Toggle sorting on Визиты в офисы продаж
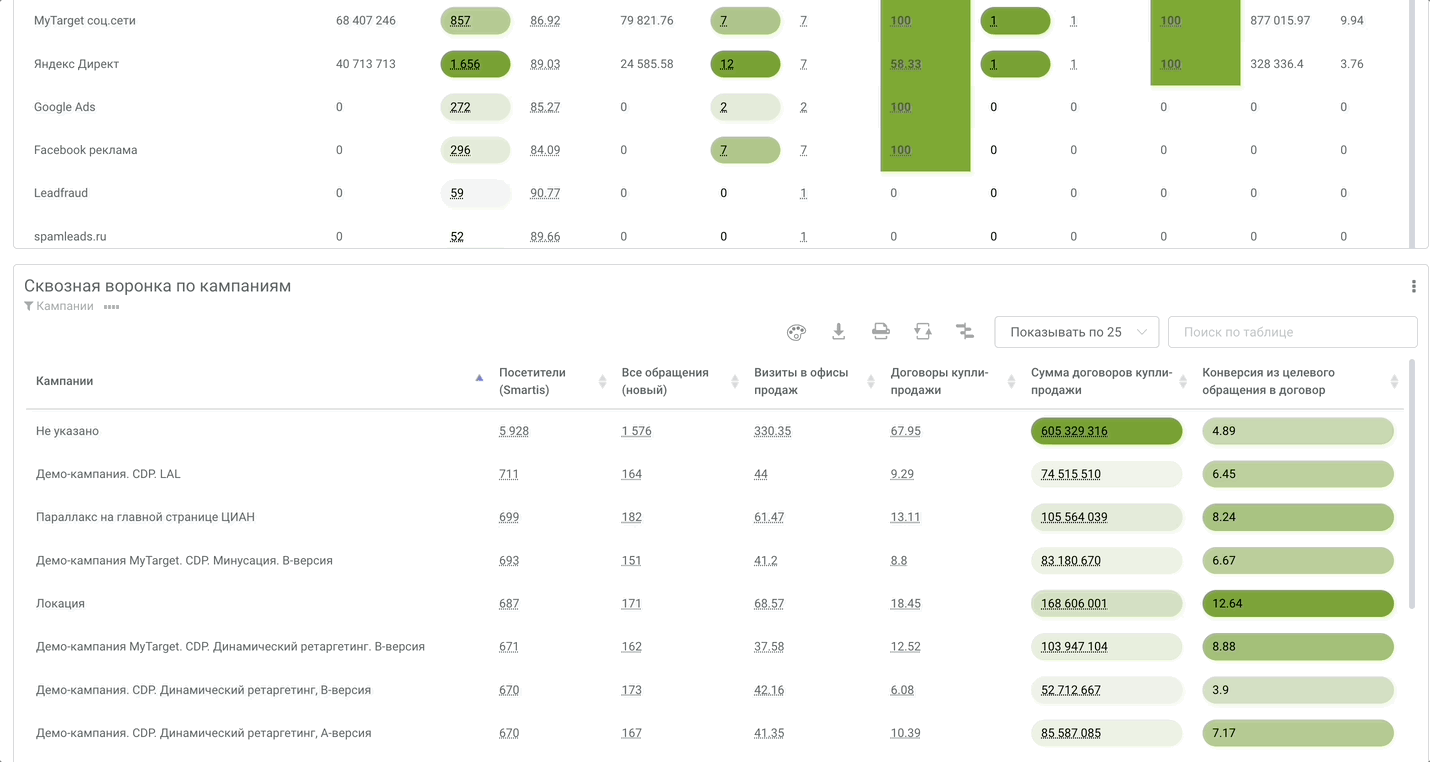This screenshot has height=762, width=1430. [872, 381]
